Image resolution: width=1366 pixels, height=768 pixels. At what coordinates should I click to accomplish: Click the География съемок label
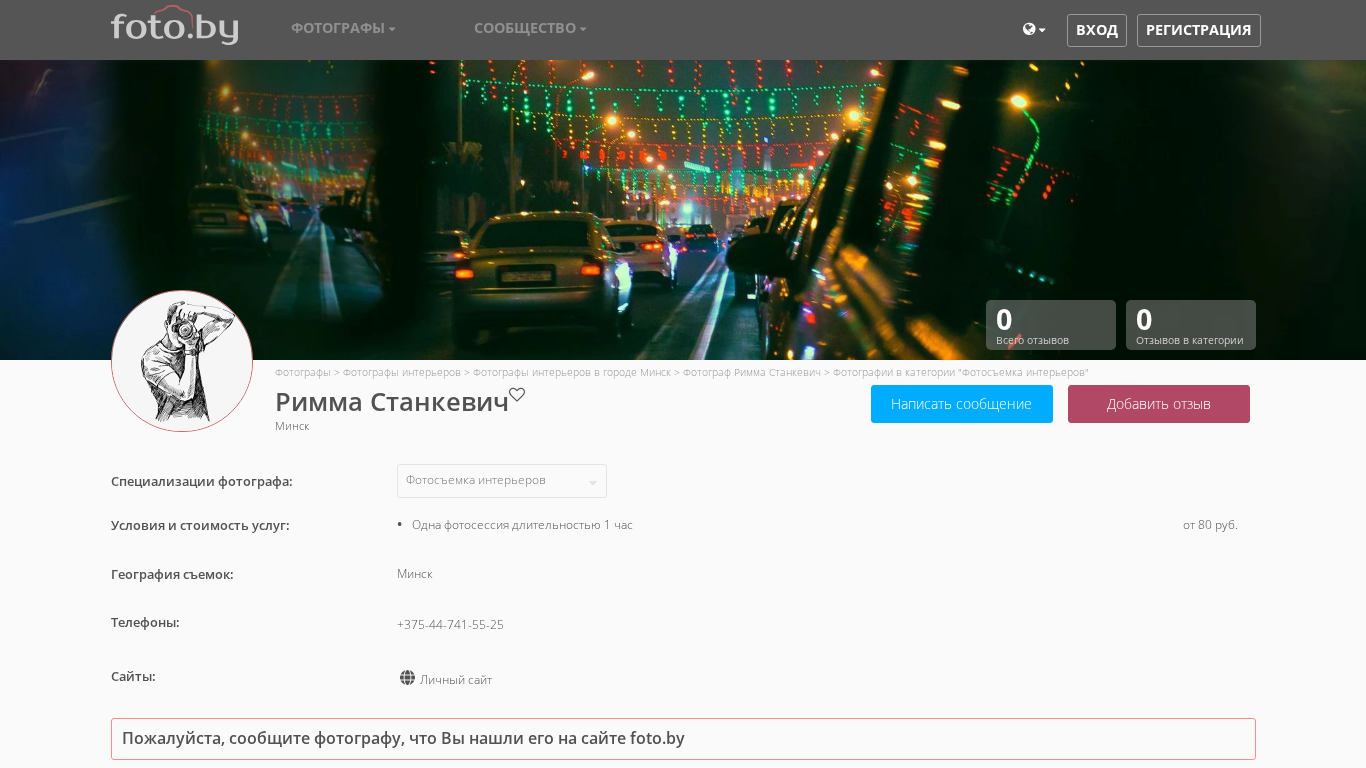click(x=172, y=574)
